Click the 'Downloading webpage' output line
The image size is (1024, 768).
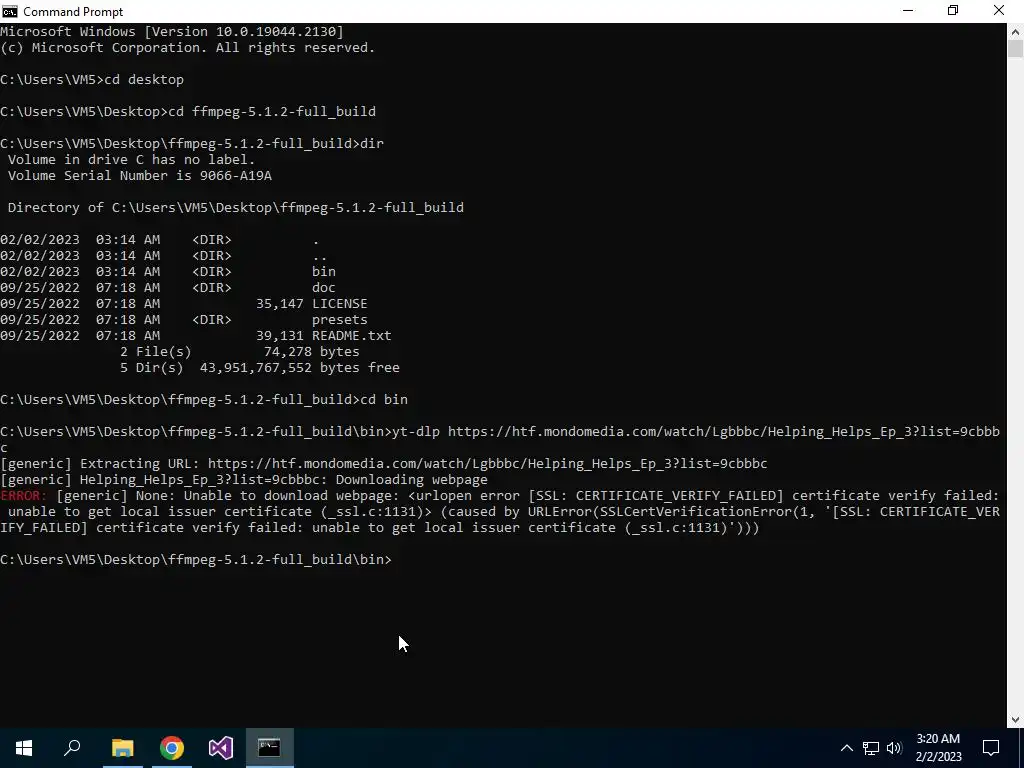pos(244,480)
